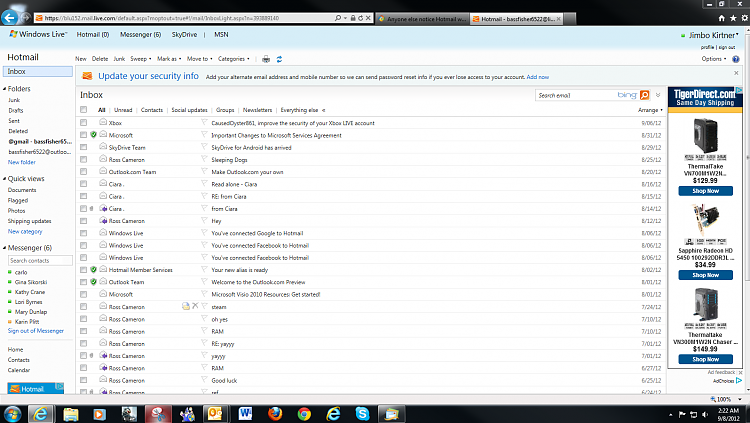This screenshot has width=750, height=423.
Task: Click the AdChoices icon below the ads
Action: [739, 381]
